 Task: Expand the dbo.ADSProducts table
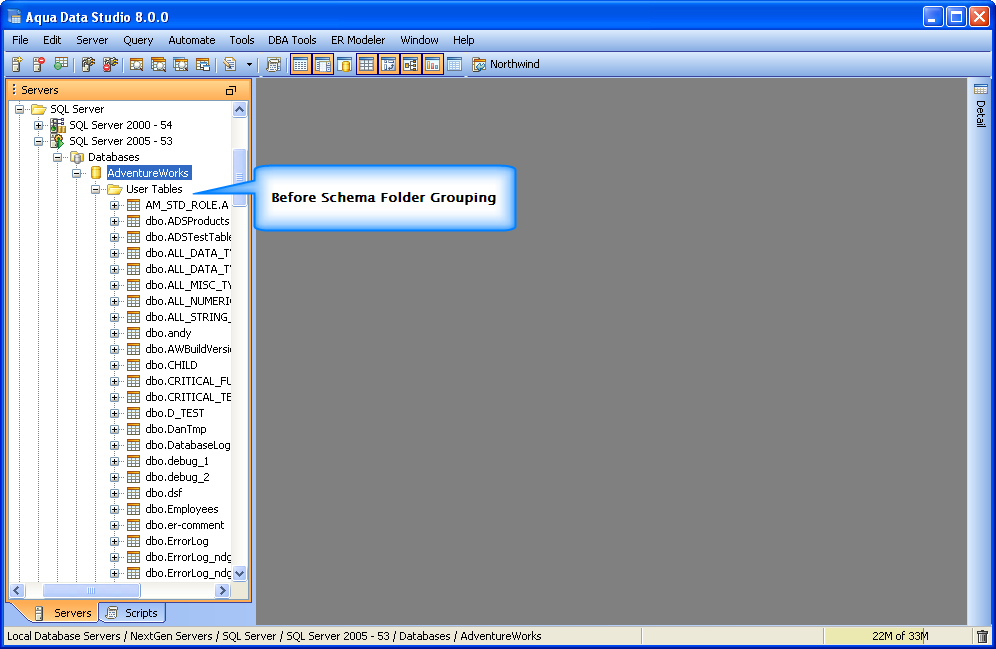tap(114, 221)
